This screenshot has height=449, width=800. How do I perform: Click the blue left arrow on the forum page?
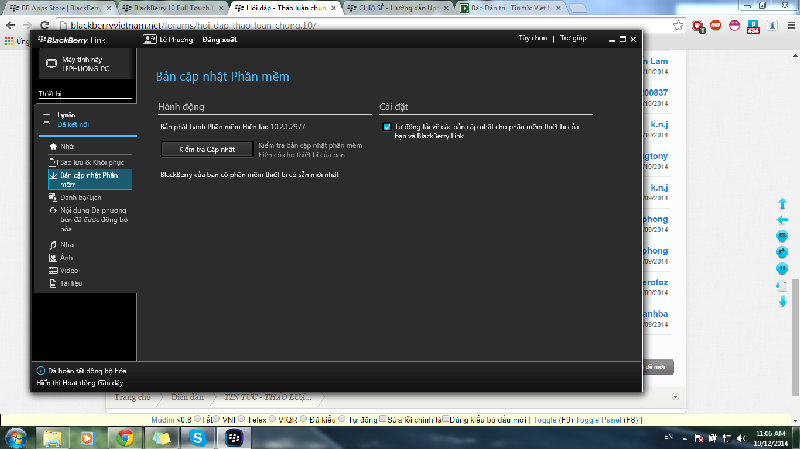click(x=782, y=220)
